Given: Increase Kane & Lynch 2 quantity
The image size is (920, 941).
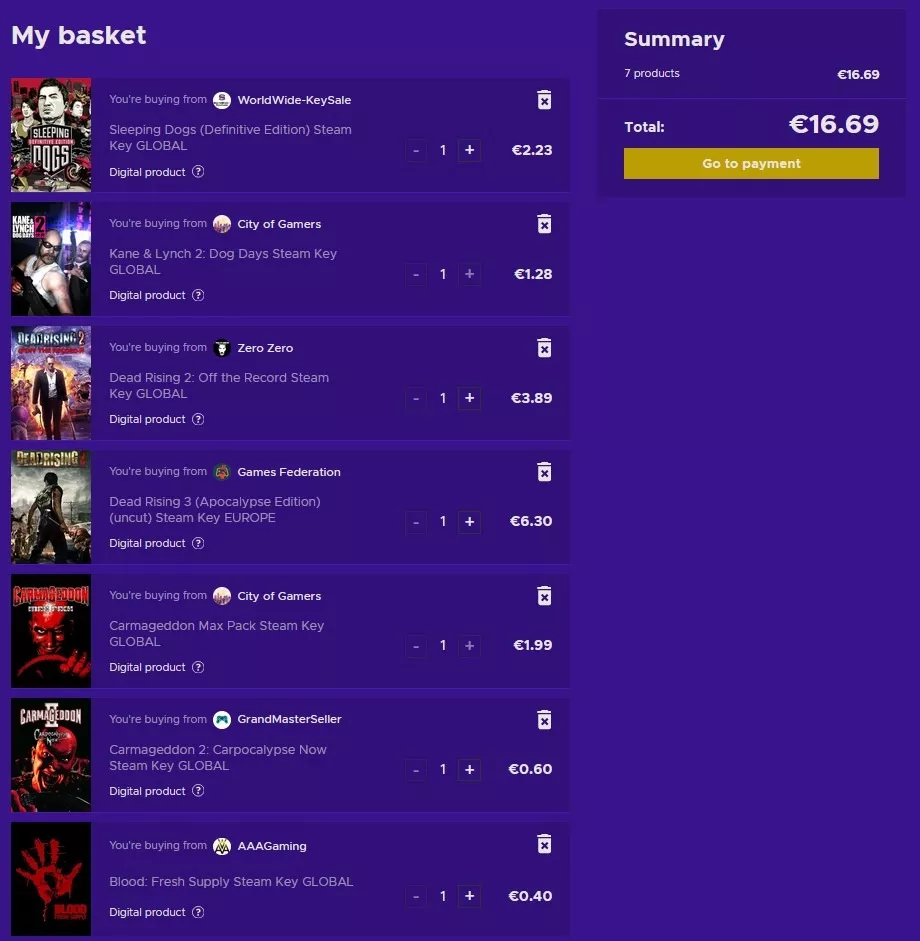Looking at the screenshot, I should (469, 274).
